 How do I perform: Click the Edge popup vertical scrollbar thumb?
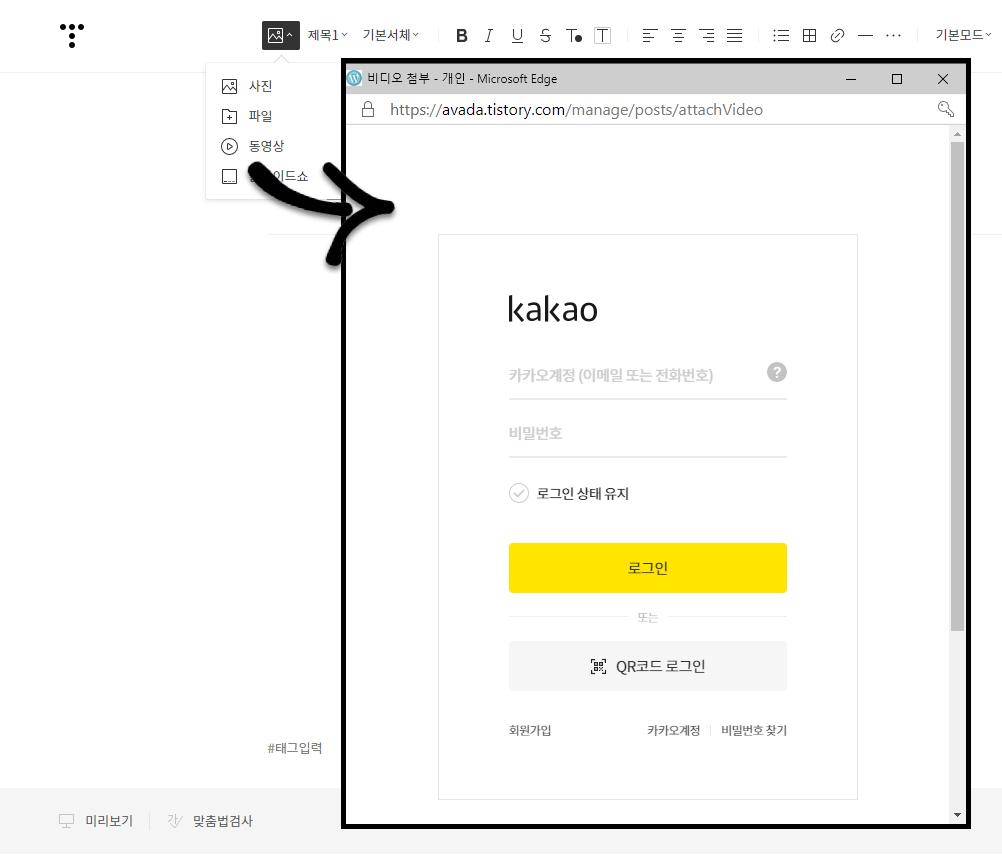click(x=957, y=386)
